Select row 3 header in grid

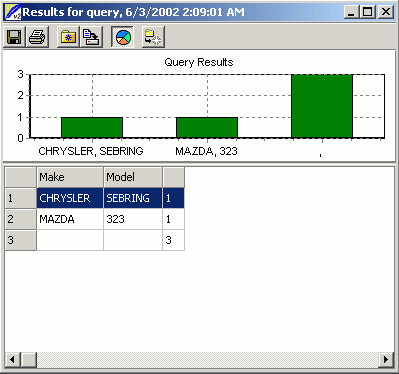click(20, 240)
